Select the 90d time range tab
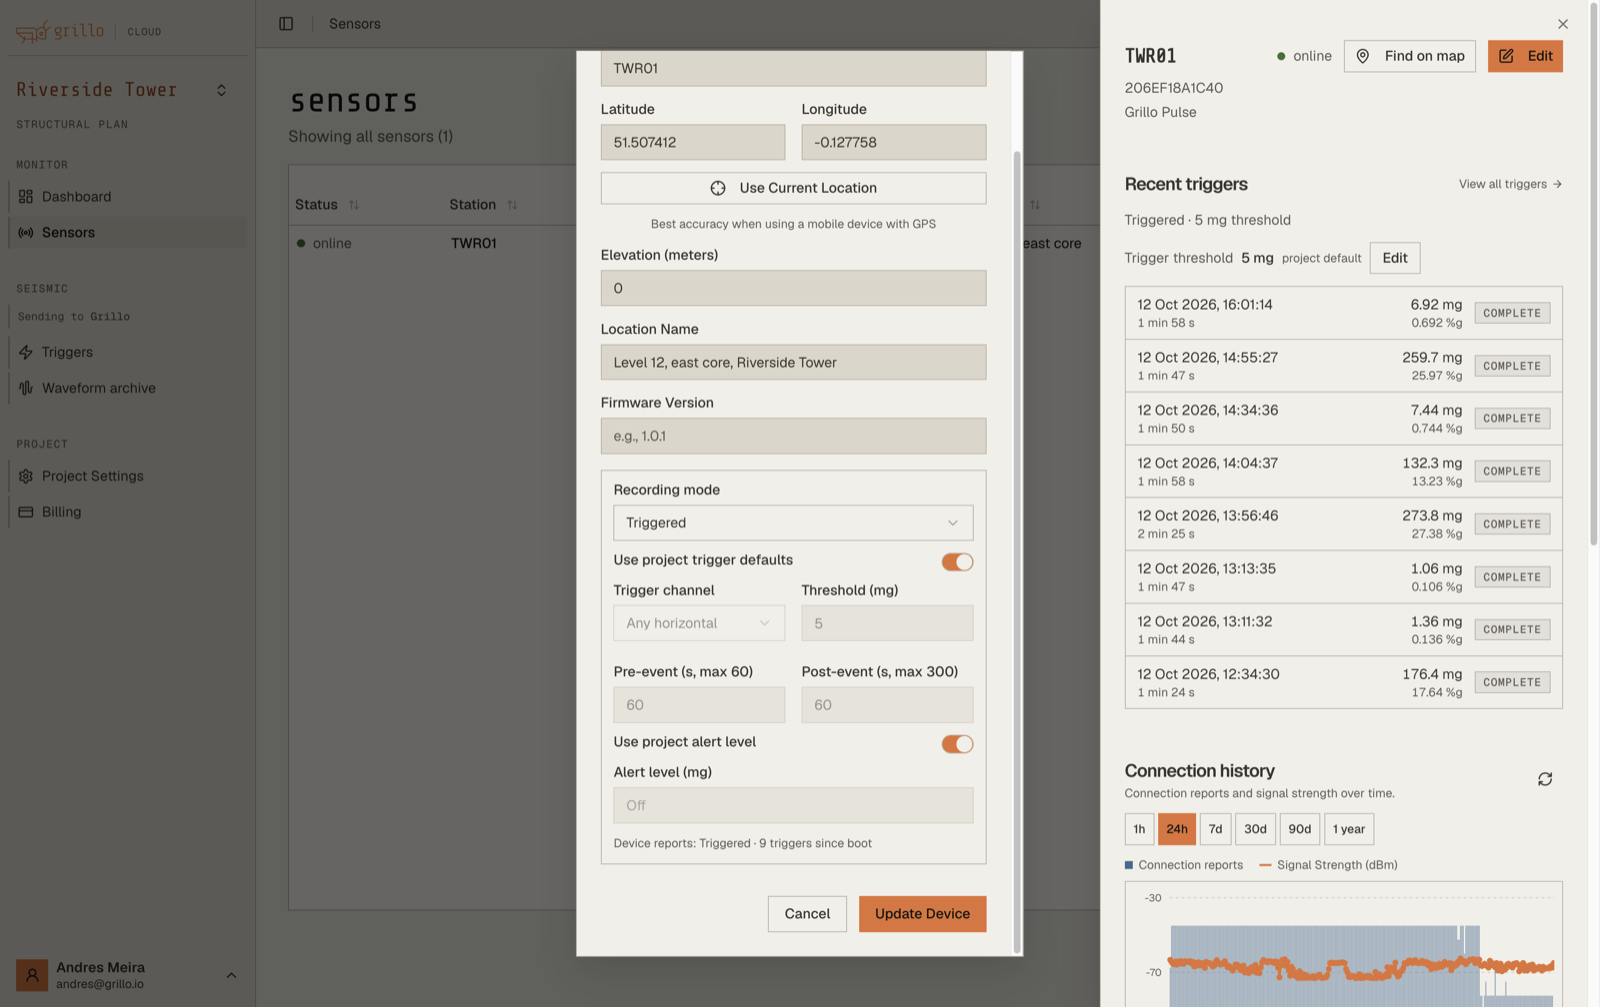Image resolution: width=1600 pixels, height=1007 pixels. [1299, 829]
